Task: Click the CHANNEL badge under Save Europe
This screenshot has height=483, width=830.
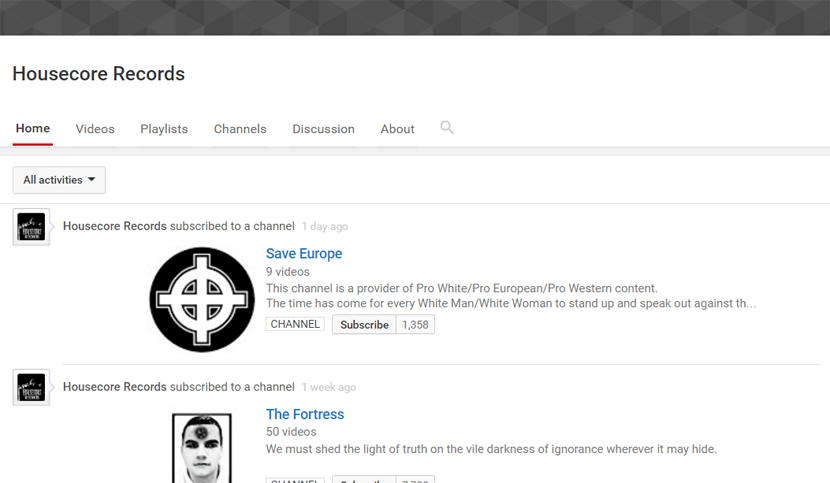Action: [295, 324]
